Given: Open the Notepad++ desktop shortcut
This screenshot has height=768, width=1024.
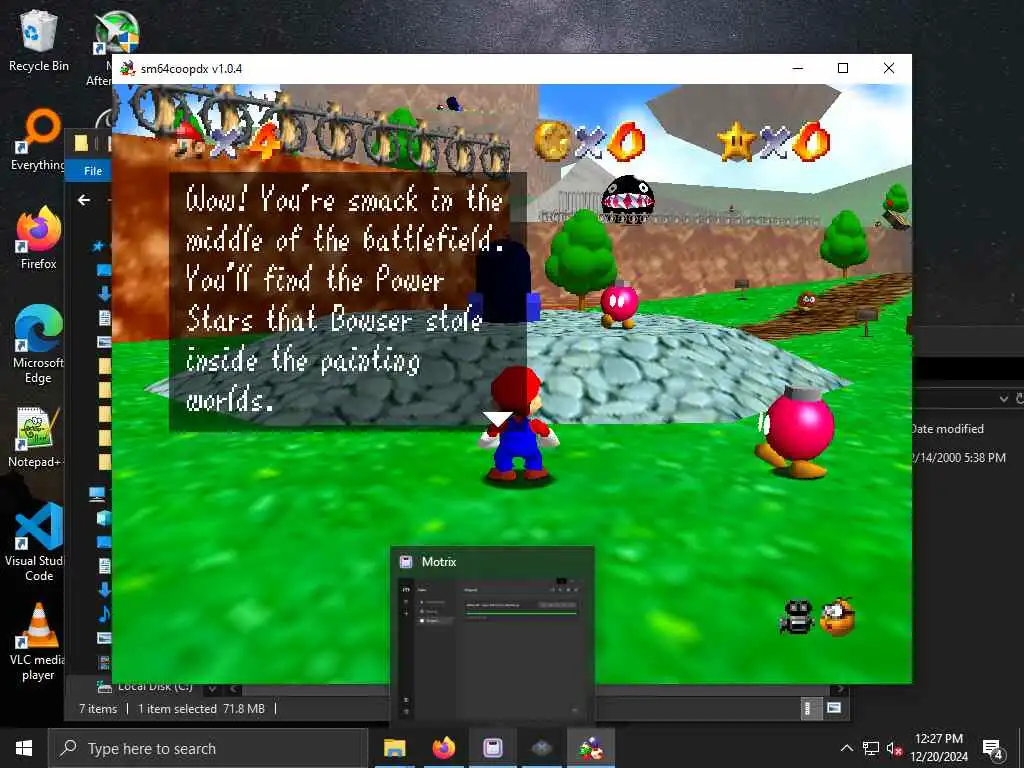Looking at the screenshot, I should click(36, 438).
